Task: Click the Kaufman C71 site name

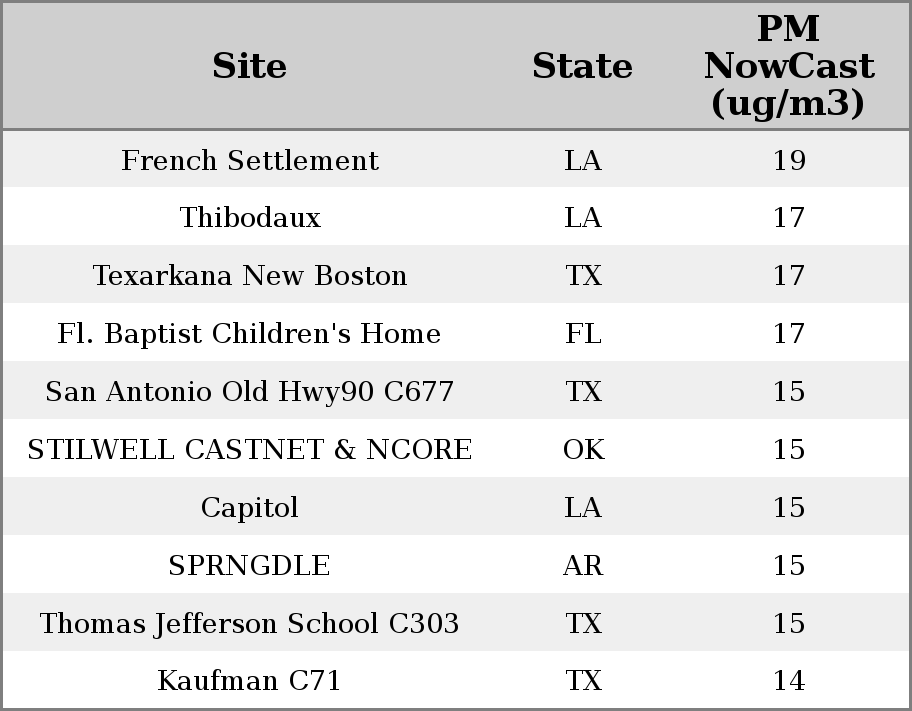Action: (x=250, y=681)
